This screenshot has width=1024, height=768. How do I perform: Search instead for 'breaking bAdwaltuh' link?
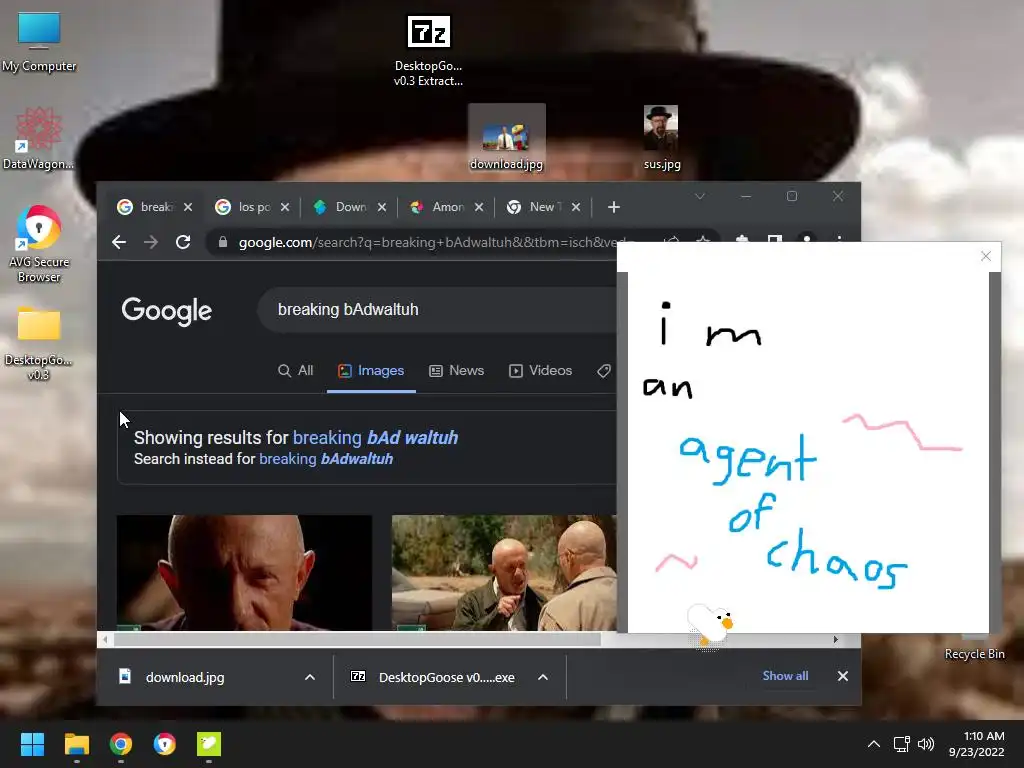(x=326, y=459)
